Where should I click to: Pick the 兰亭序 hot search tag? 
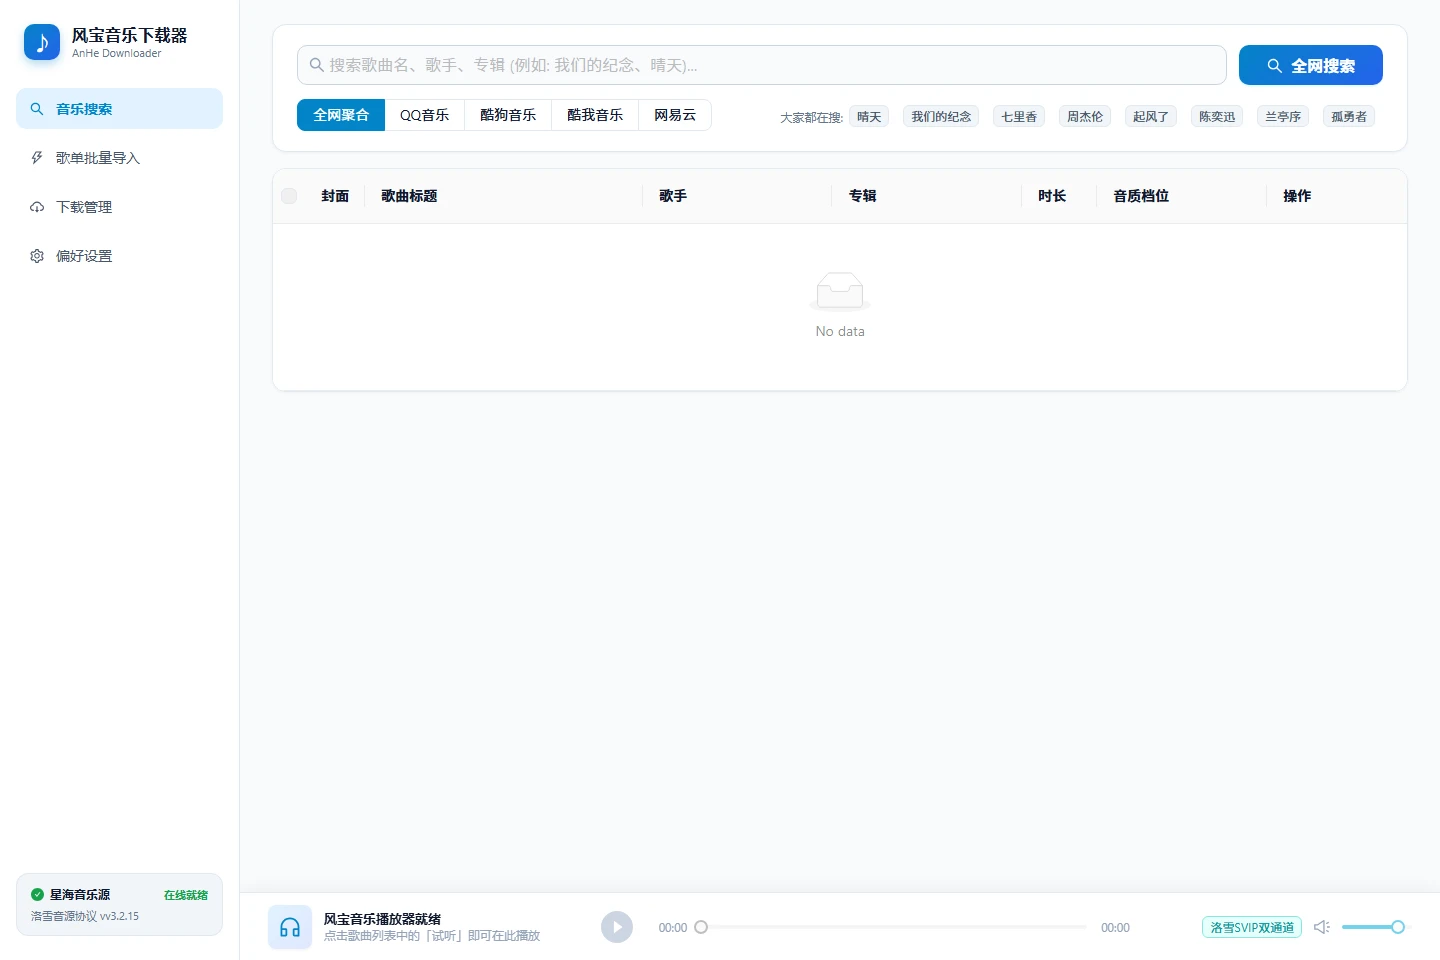click(x=1283, y=116)
